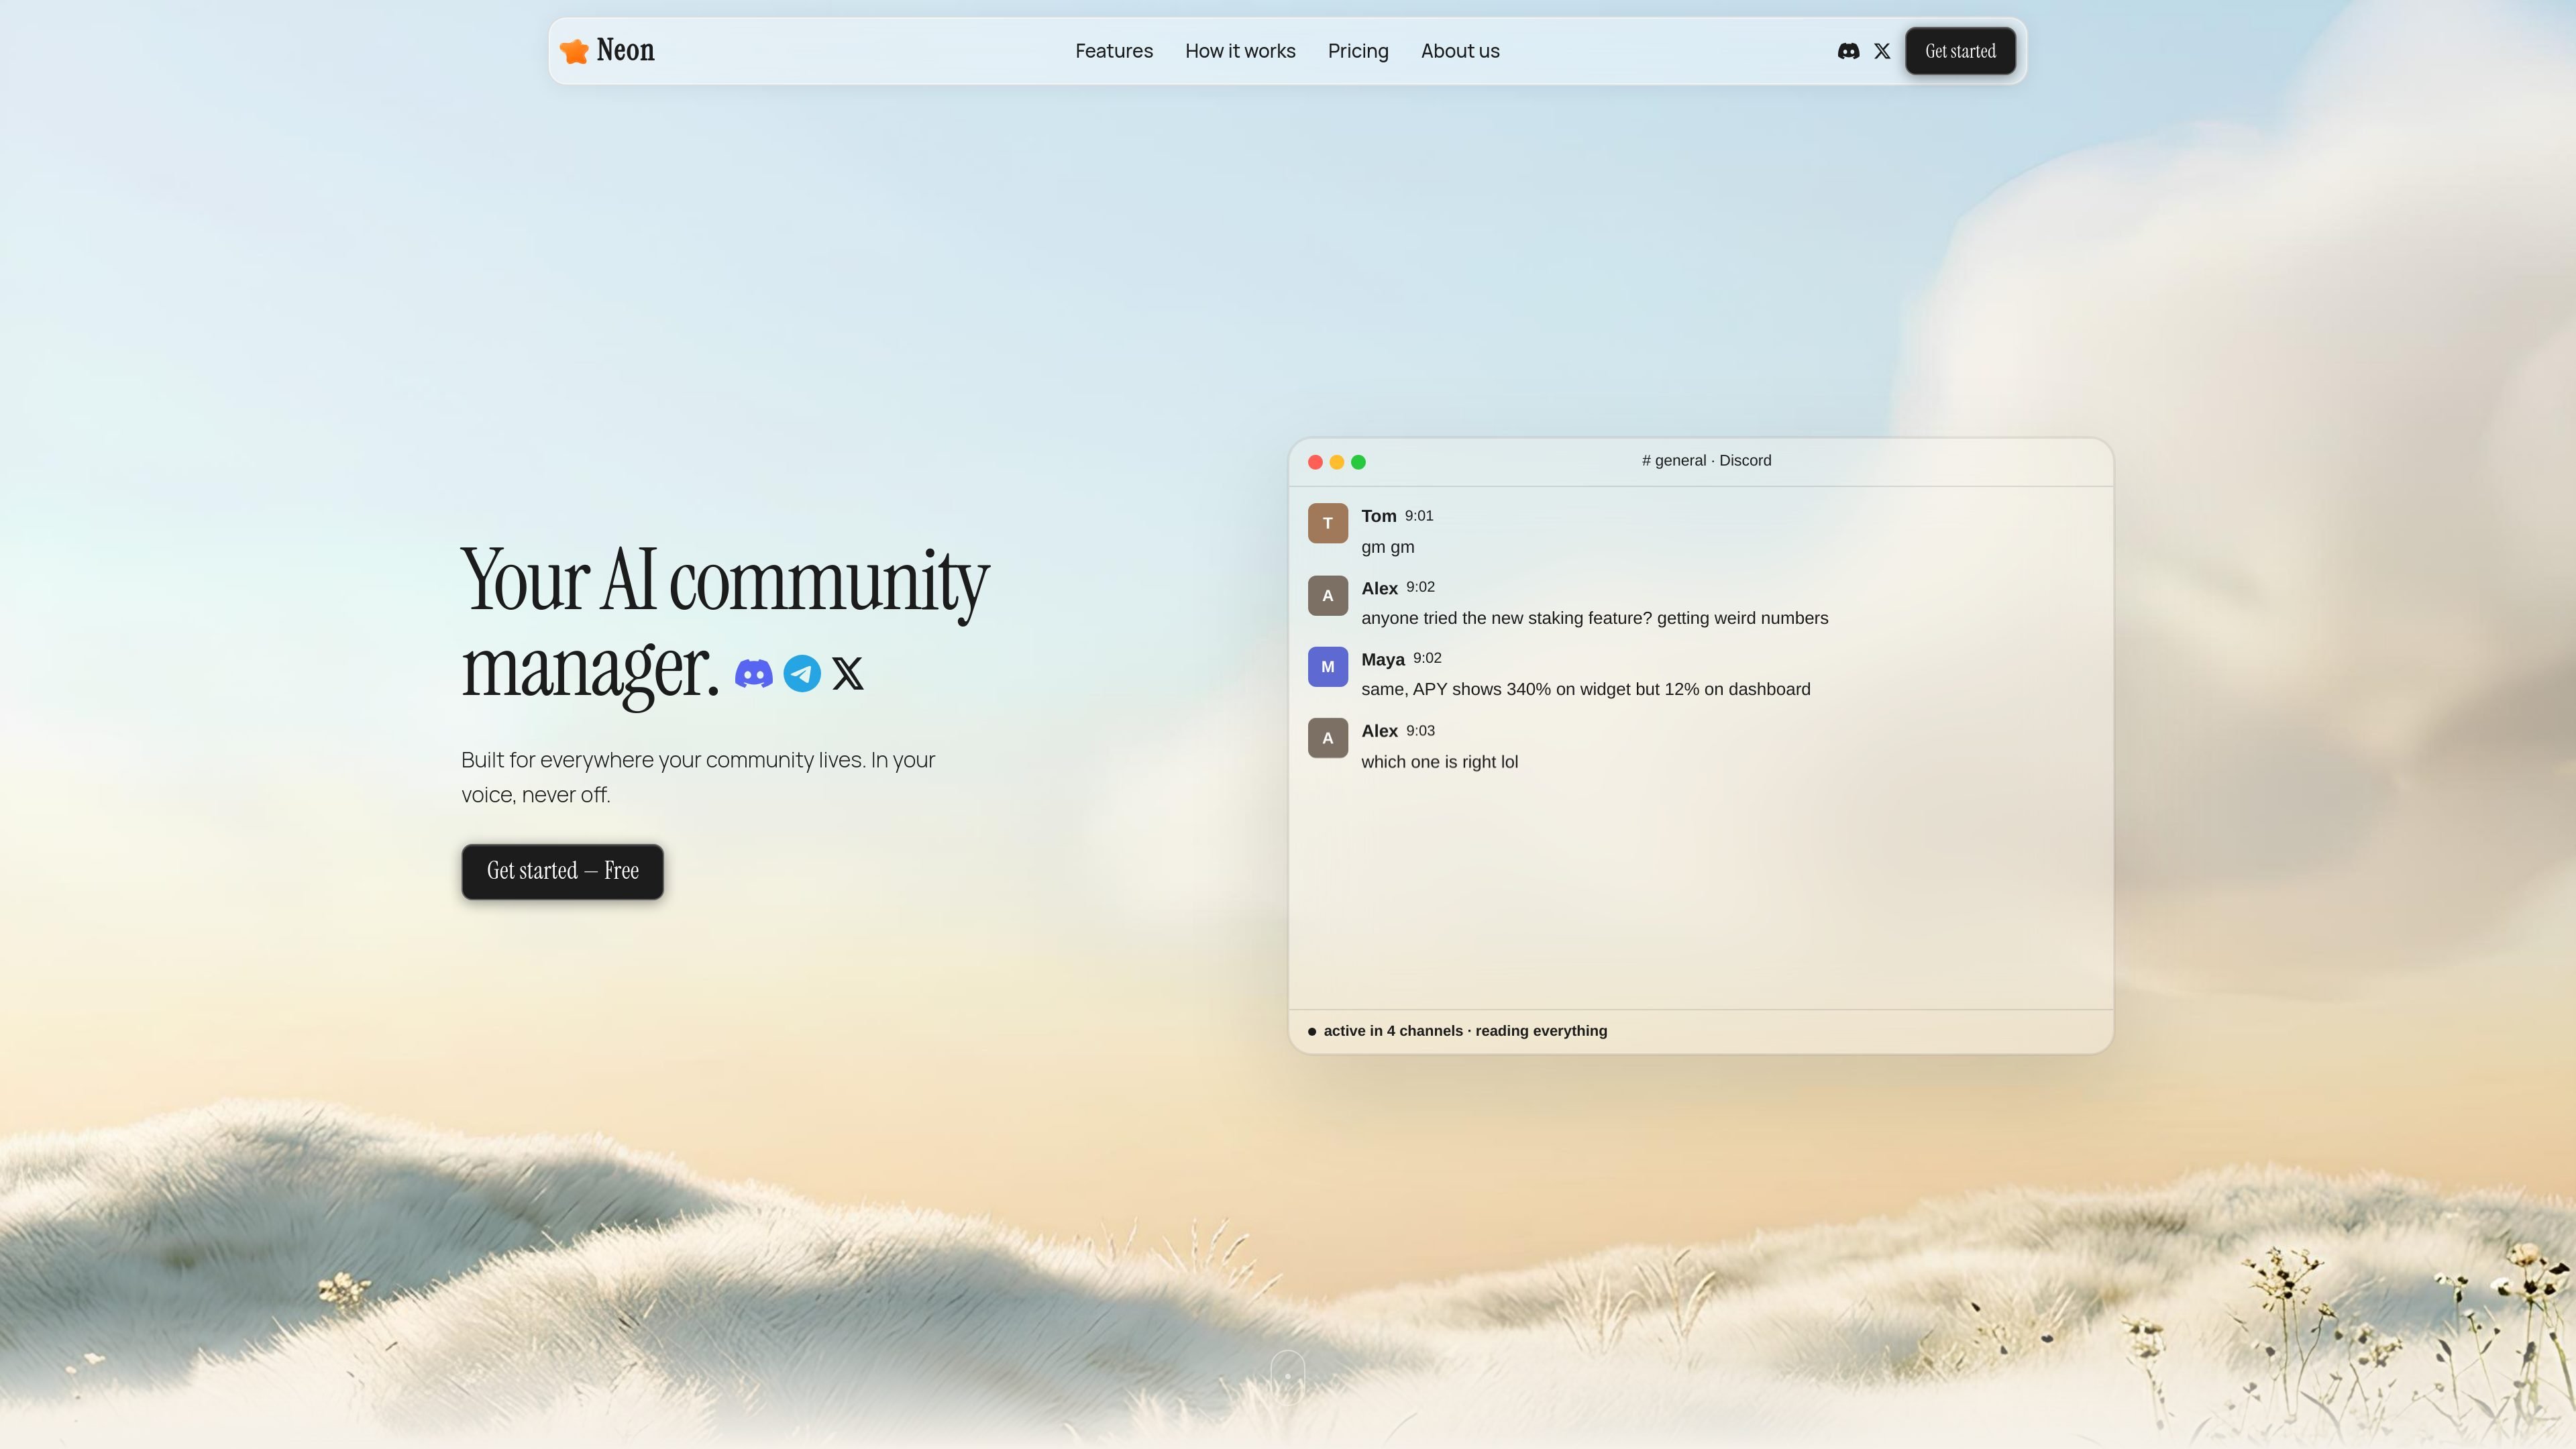Click the yellow minimize dot on chat window
Image resolution: width=2576 pixels, height=1449 pixels.
1337,462
